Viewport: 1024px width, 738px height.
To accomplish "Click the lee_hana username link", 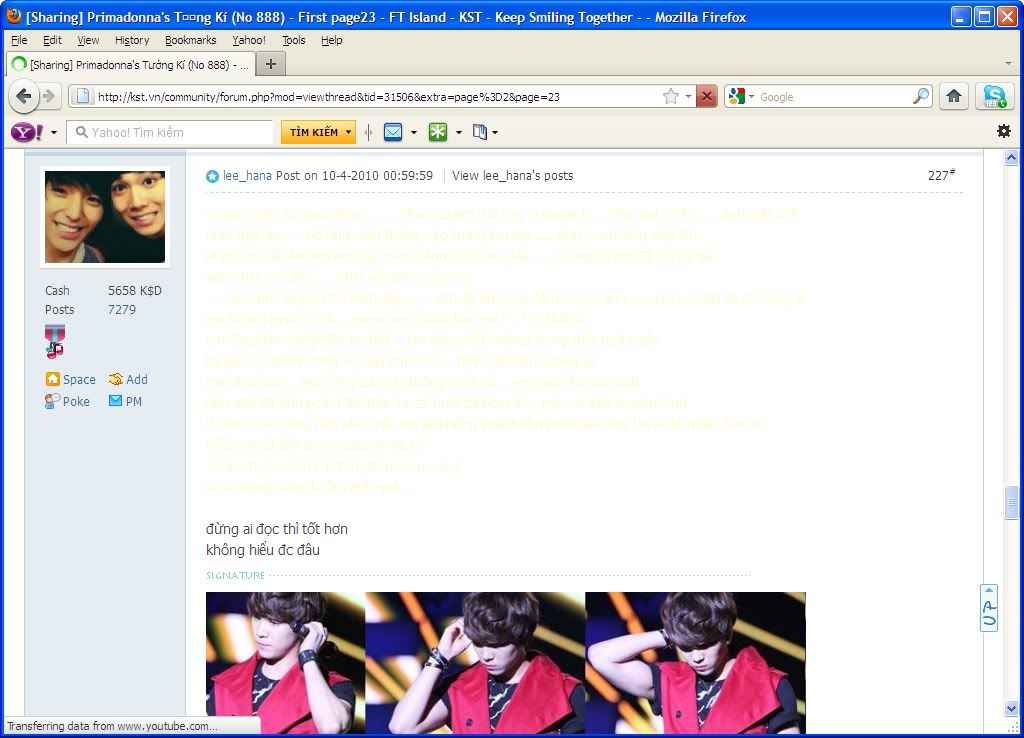I will 247,176.
